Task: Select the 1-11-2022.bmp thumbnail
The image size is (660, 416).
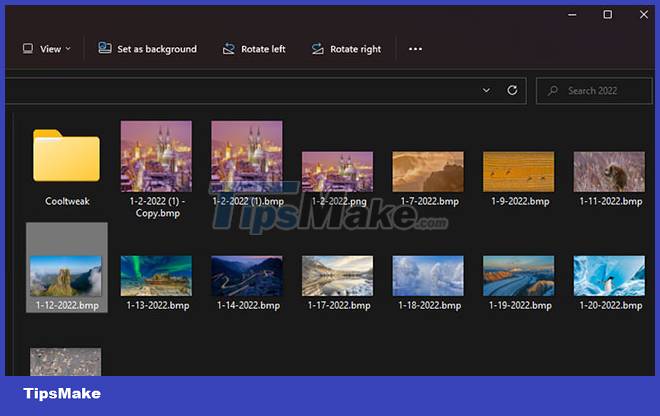Action: click(609, 172)
